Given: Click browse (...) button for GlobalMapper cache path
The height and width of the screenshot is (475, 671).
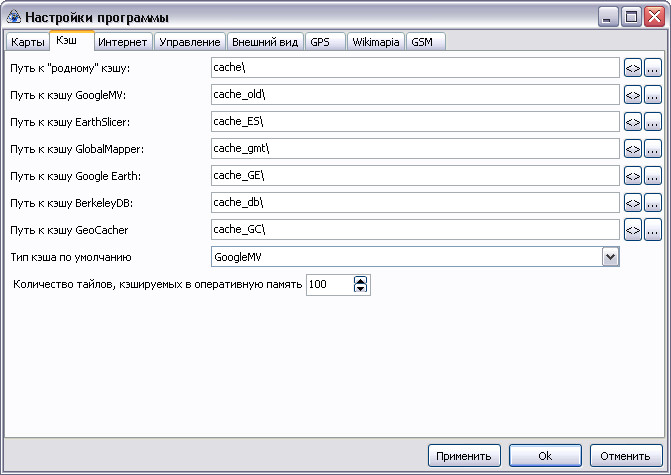Looking at the screenshot, I should pos(652,149).
